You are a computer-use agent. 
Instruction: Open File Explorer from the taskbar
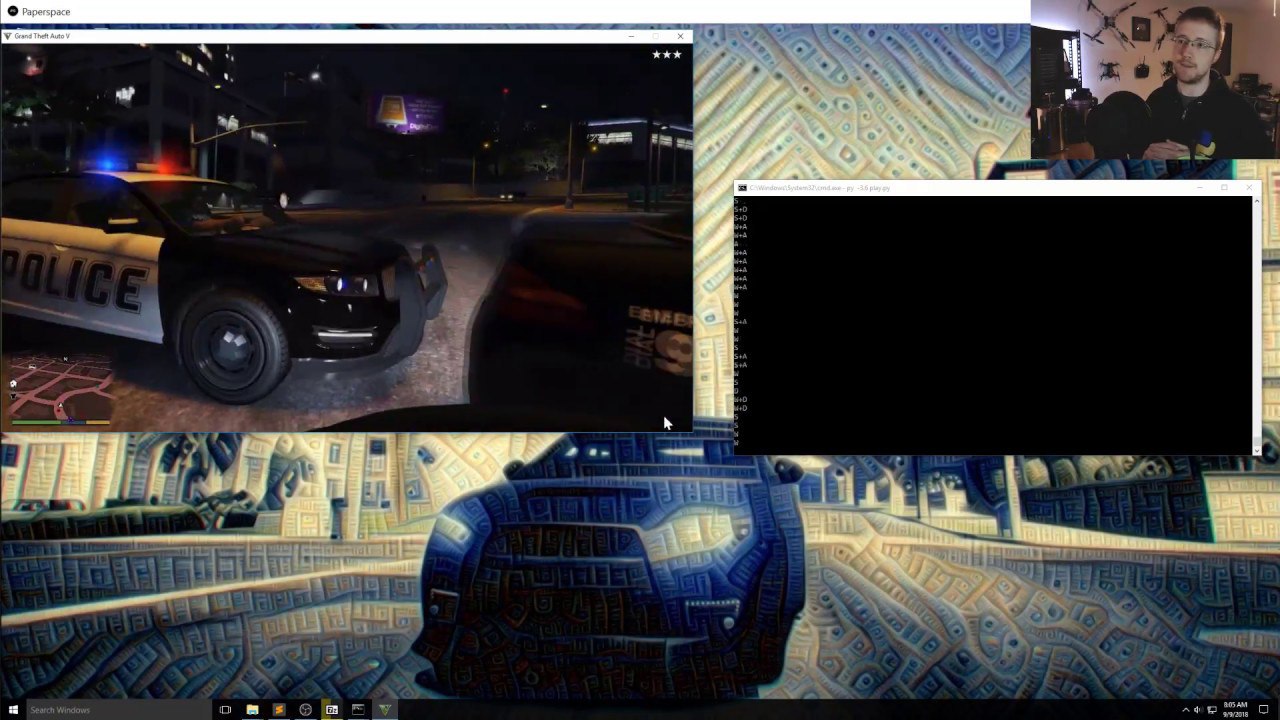click(252, 710)
